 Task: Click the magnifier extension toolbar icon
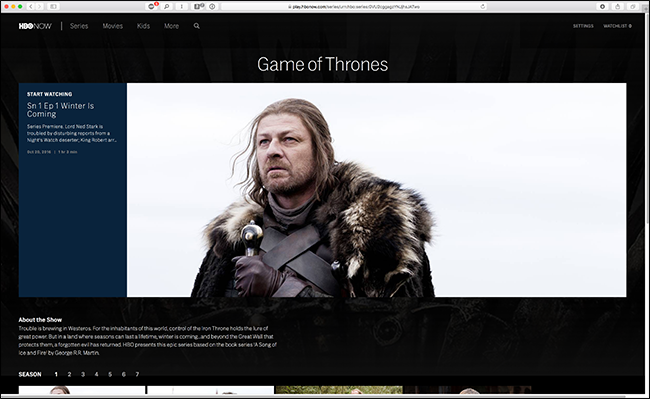[167, 7]
